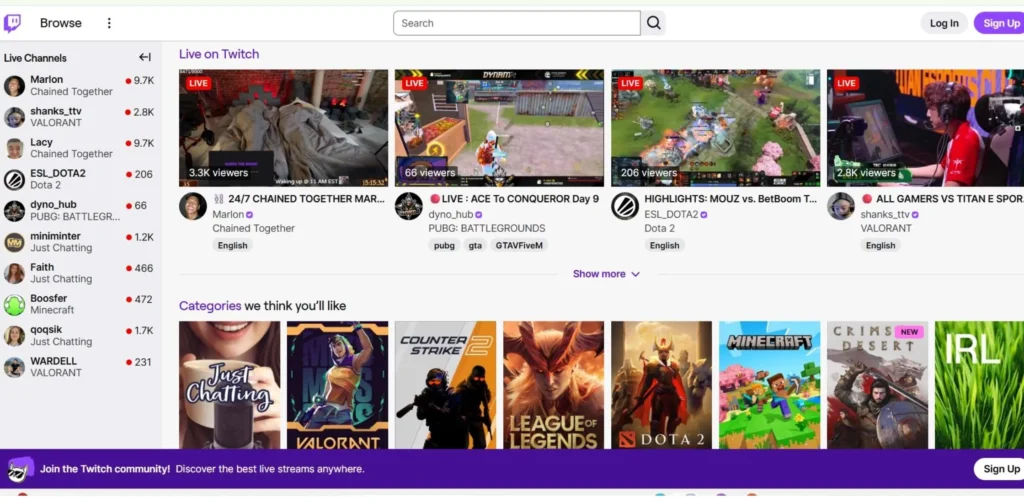Click verified badge next to dyno_hub name
This screenshot has height=503, width=1024.
click(x=479, y=214)
